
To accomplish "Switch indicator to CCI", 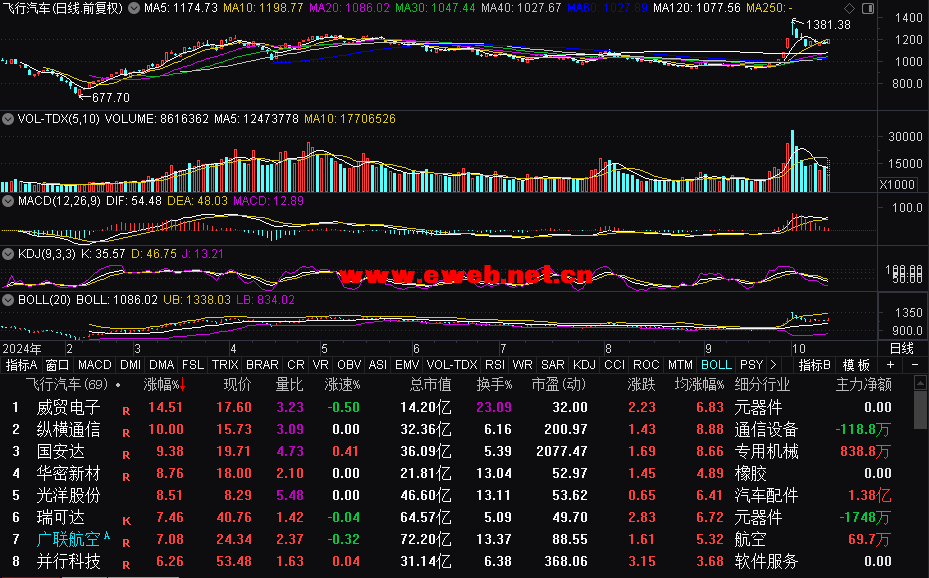I will pos(614,365).
